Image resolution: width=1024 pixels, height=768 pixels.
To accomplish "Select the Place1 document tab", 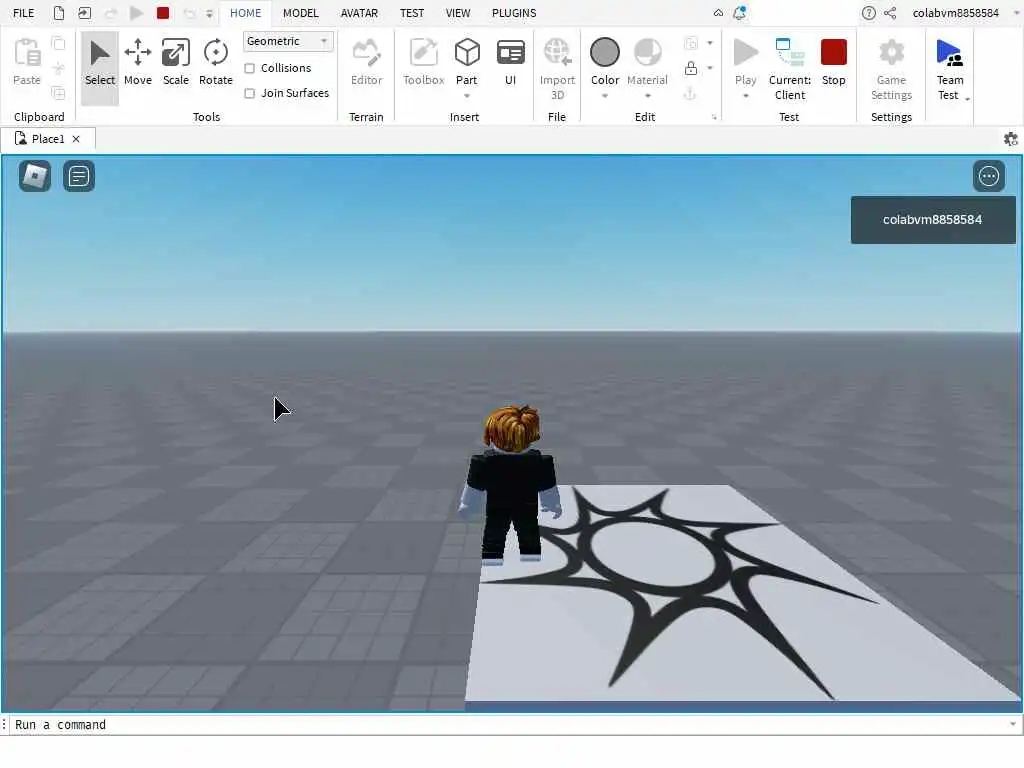I will (48, 139).
